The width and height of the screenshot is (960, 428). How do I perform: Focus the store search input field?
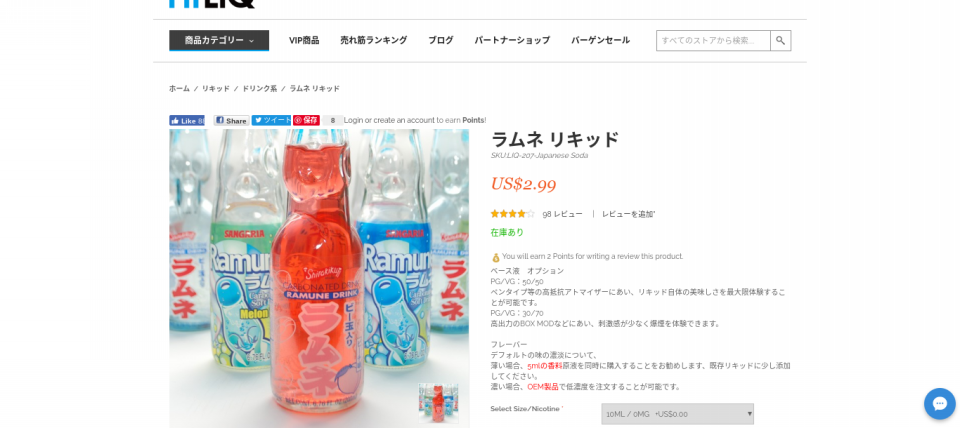click(x=713, y=40)
